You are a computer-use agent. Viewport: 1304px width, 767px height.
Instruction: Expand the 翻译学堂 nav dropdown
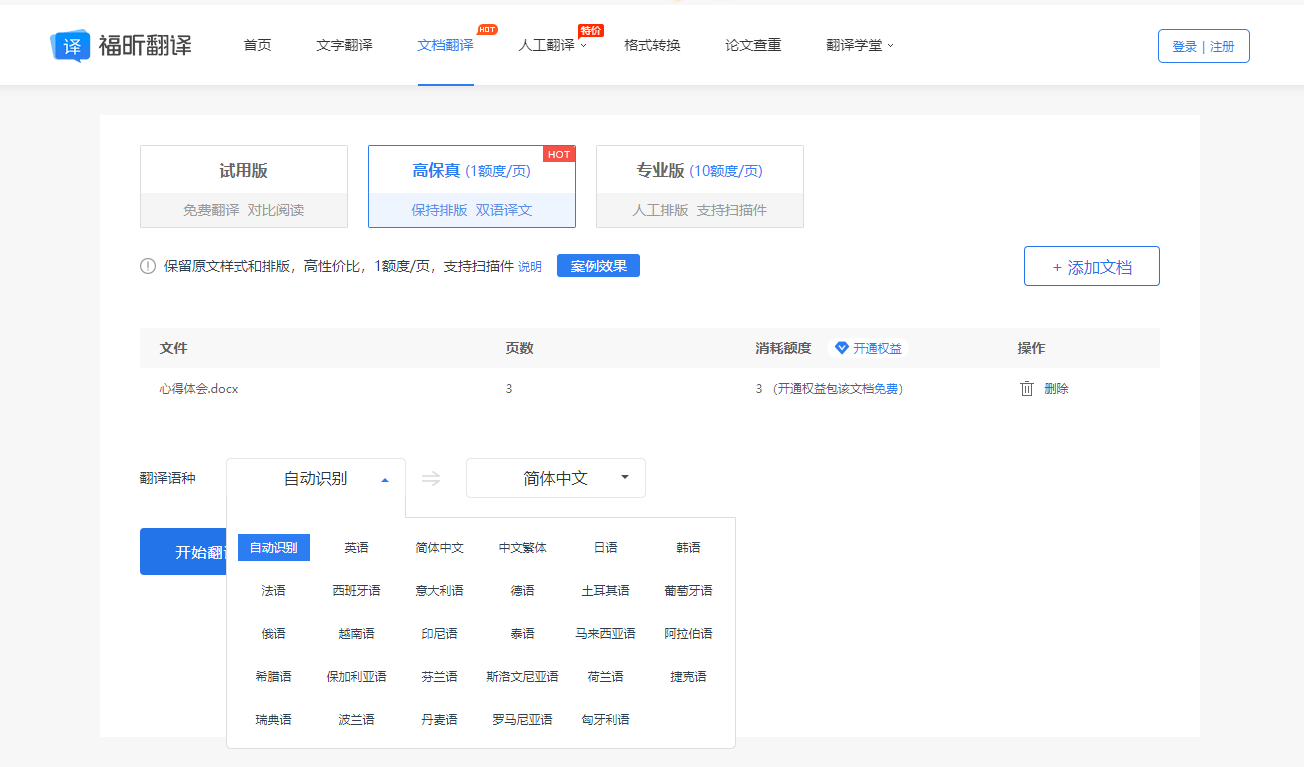(860, 45)
